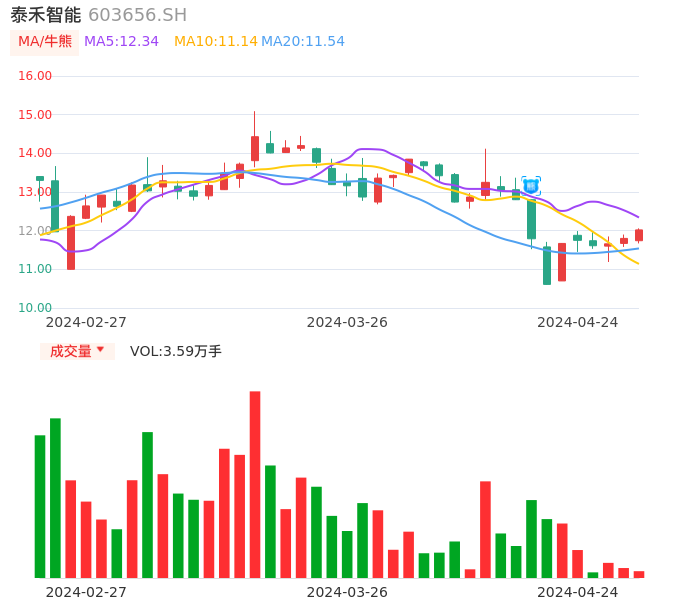Click the stock name 泰禾智能

tap(45, 15)
